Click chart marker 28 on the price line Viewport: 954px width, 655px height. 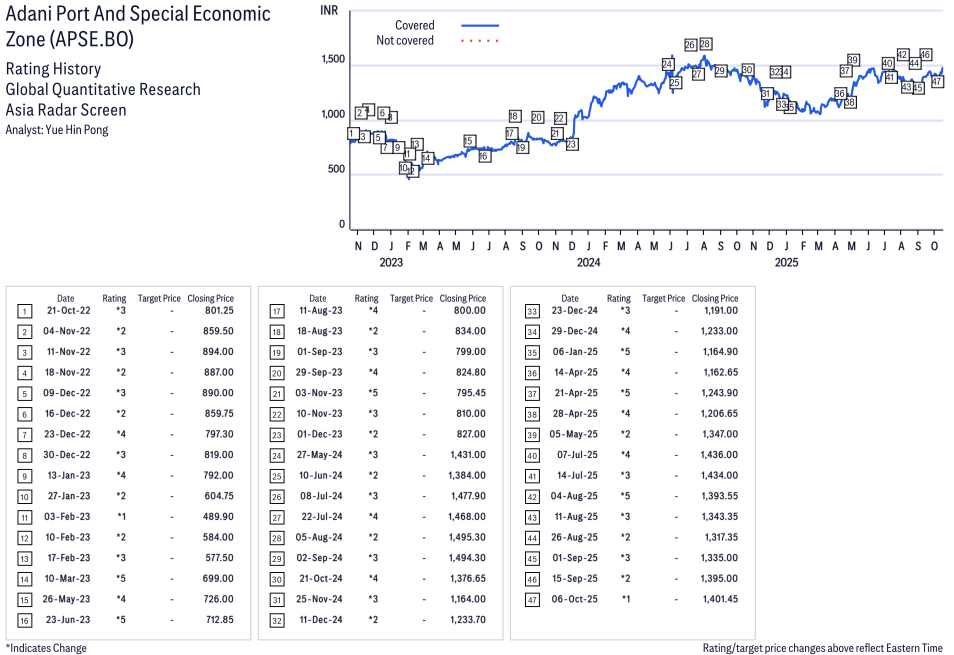tap(705, 45)
